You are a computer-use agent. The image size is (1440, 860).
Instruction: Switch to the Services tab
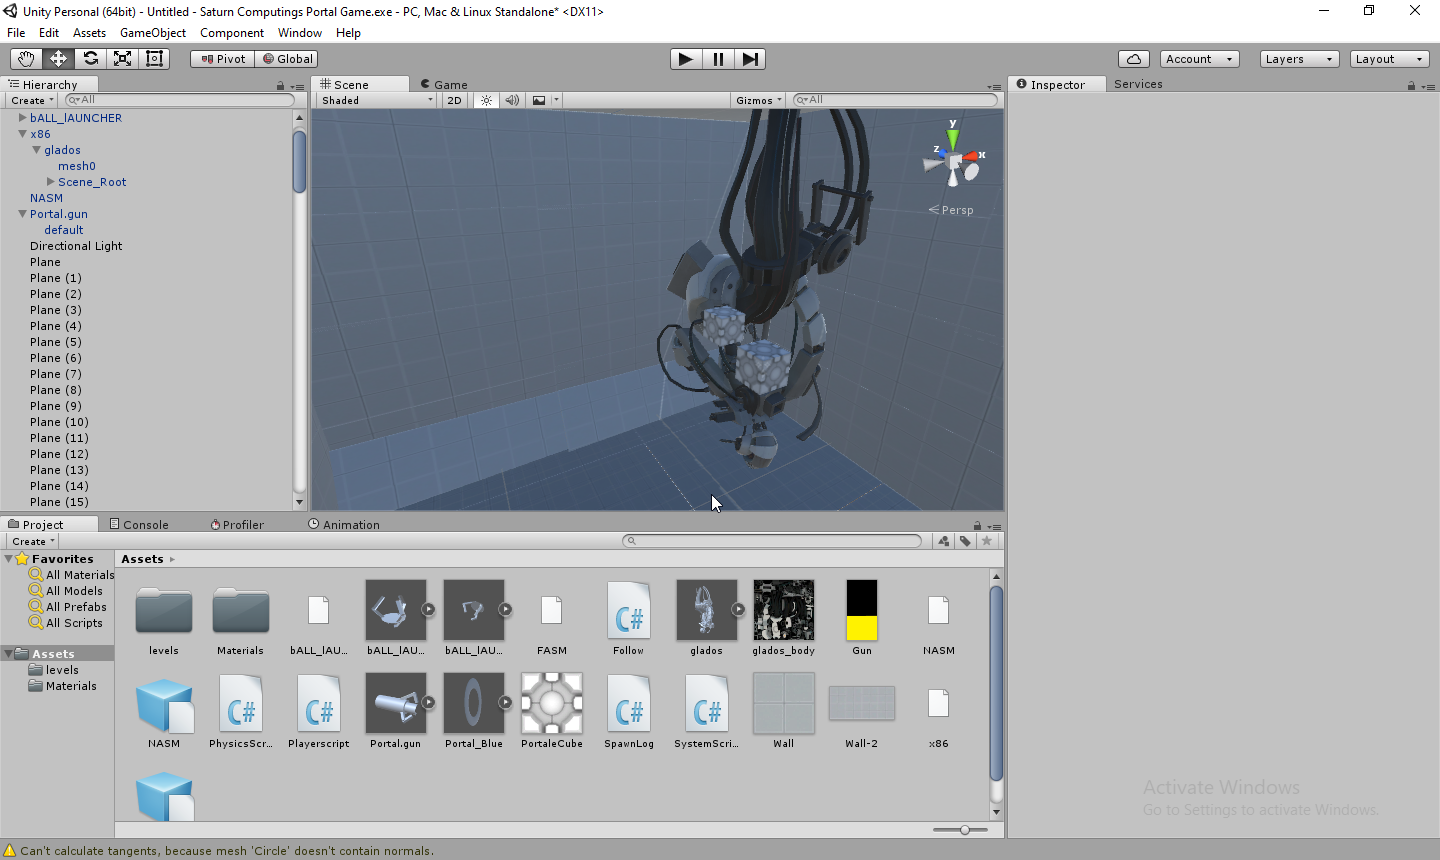1138,84
